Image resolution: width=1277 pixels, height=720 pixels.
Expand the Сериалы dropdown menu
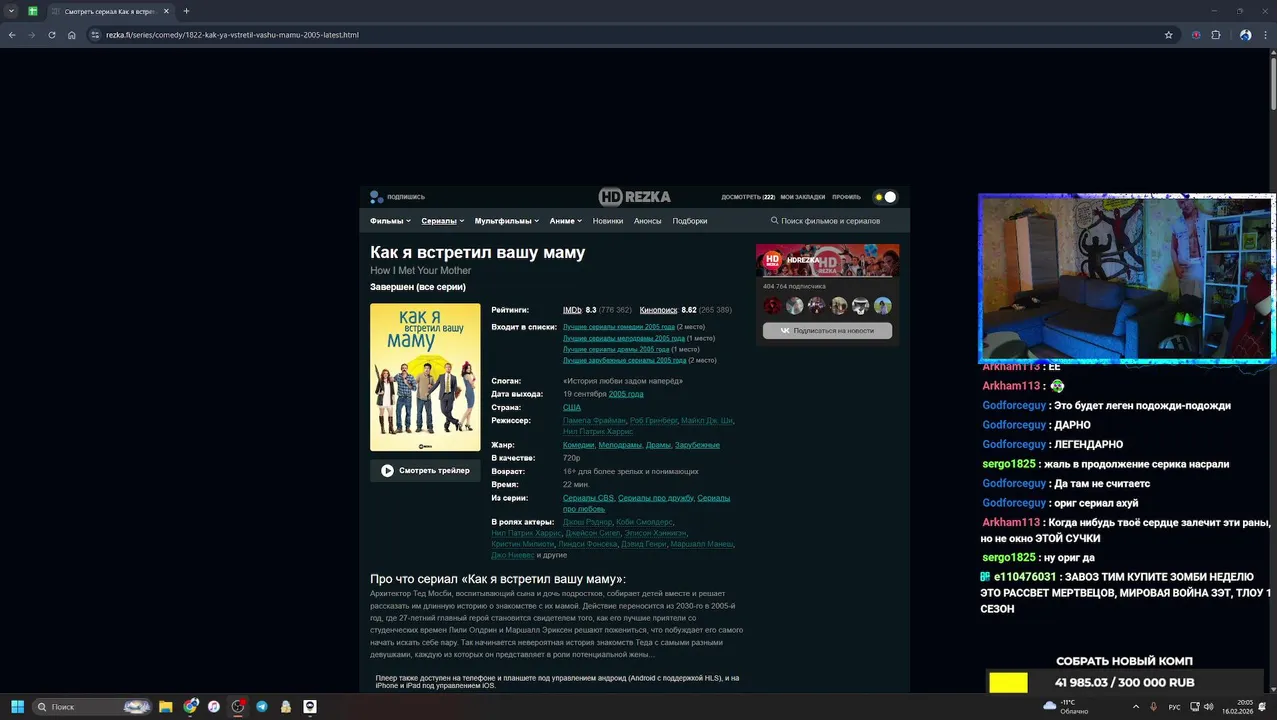click(442, 221)
